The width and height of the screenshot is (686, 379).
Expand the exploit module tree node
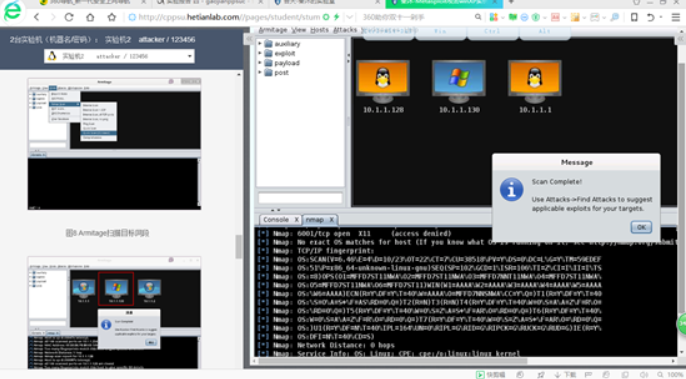[260, 53]
